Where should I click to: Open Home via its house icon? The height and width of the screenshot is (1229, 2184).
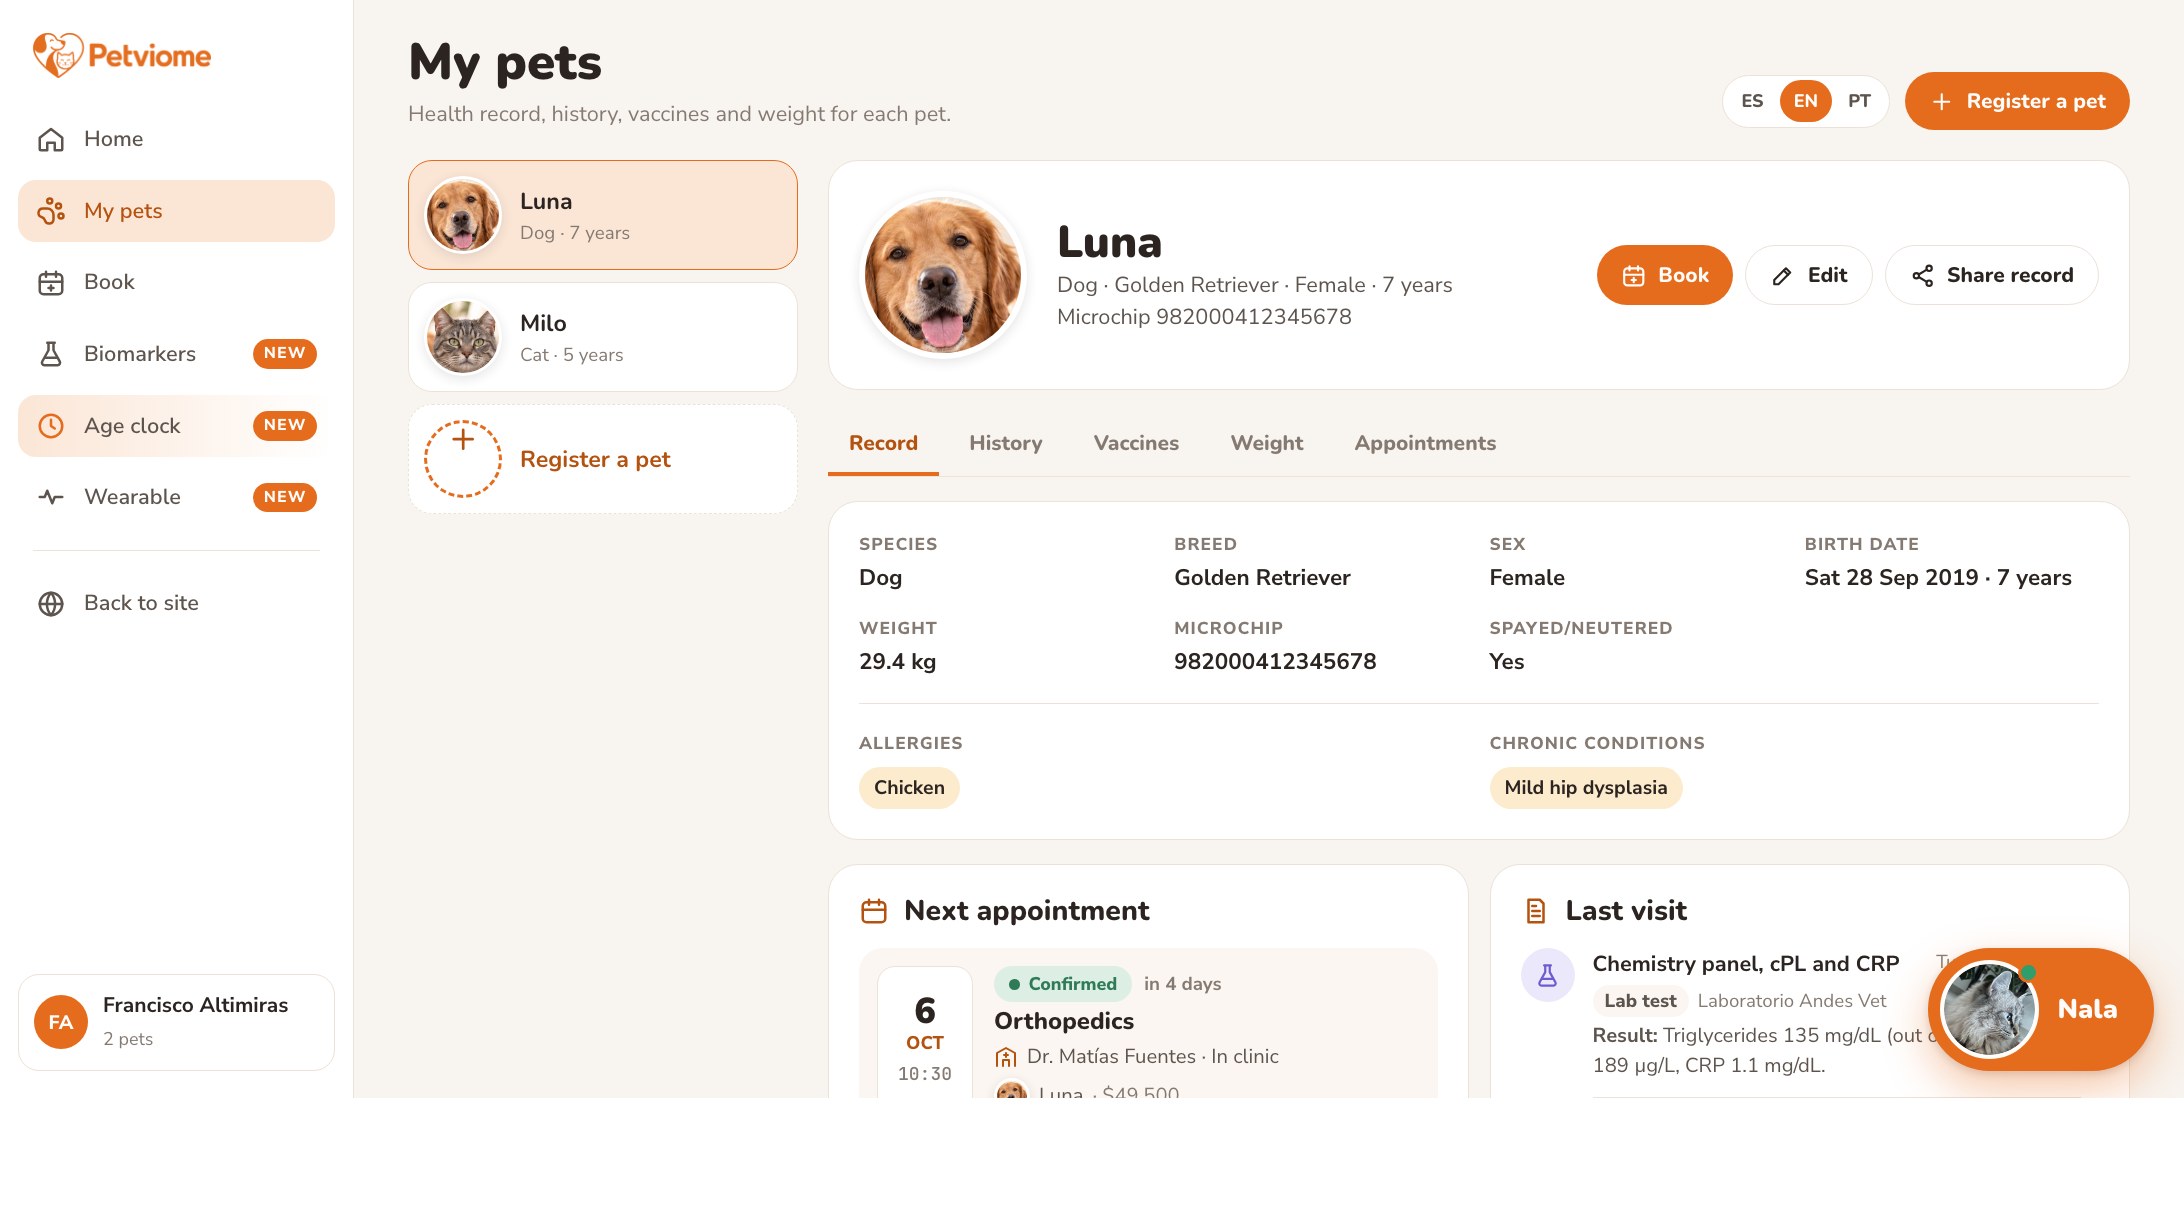click(x=51, y=139)
